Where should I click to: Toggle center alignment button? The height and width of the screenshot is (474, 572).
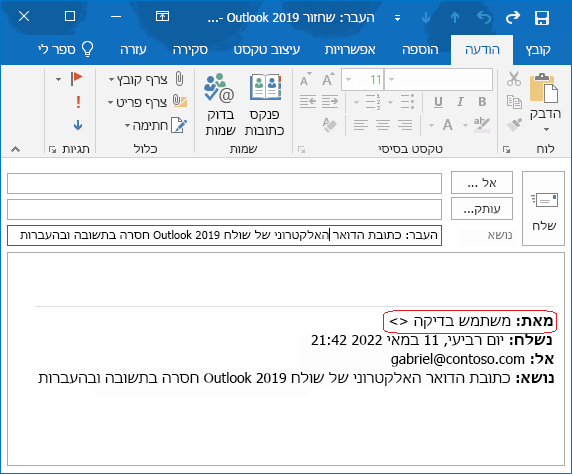pyautogui.click(x=383, y=125)
